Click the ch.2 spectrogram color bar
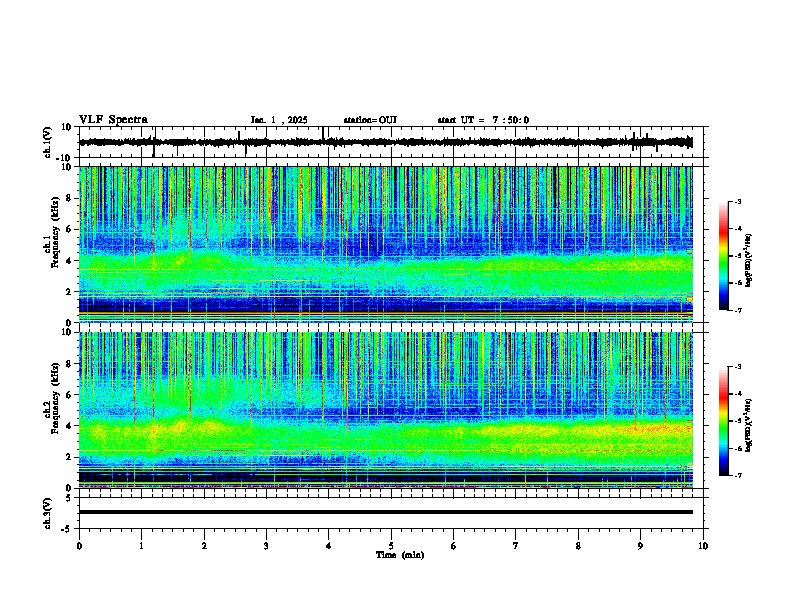This screenshot has height=612, width=792. (723, 421)
